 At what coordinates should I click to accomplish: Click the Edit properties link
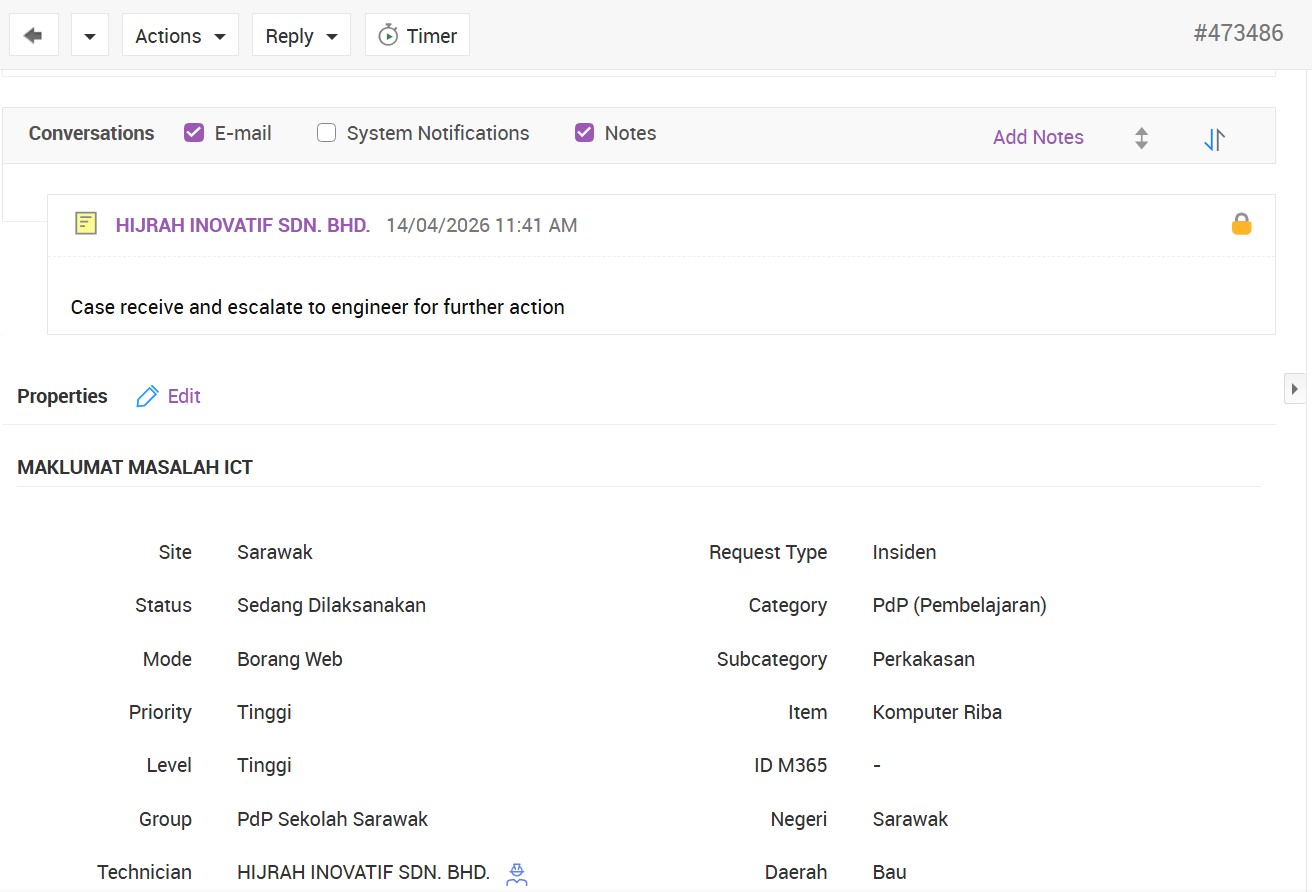point(184,396)
